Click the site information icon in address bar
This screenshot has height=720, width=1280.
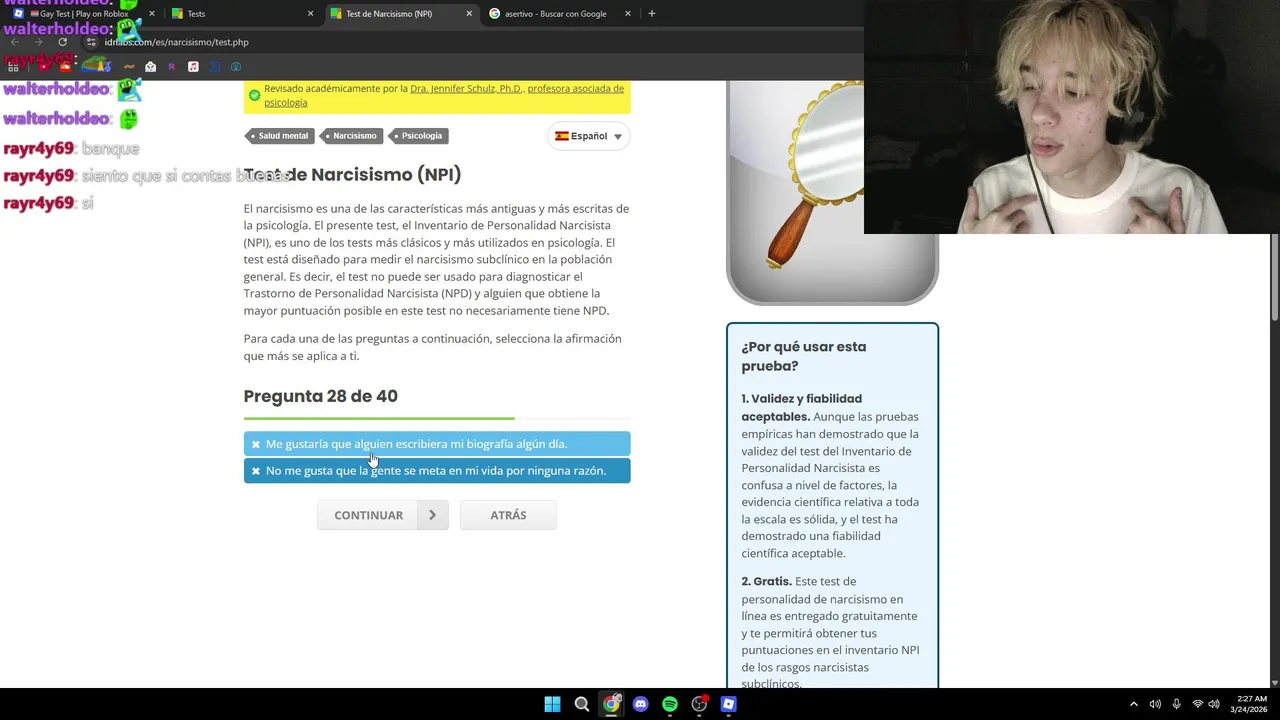[x=91, y=42]
